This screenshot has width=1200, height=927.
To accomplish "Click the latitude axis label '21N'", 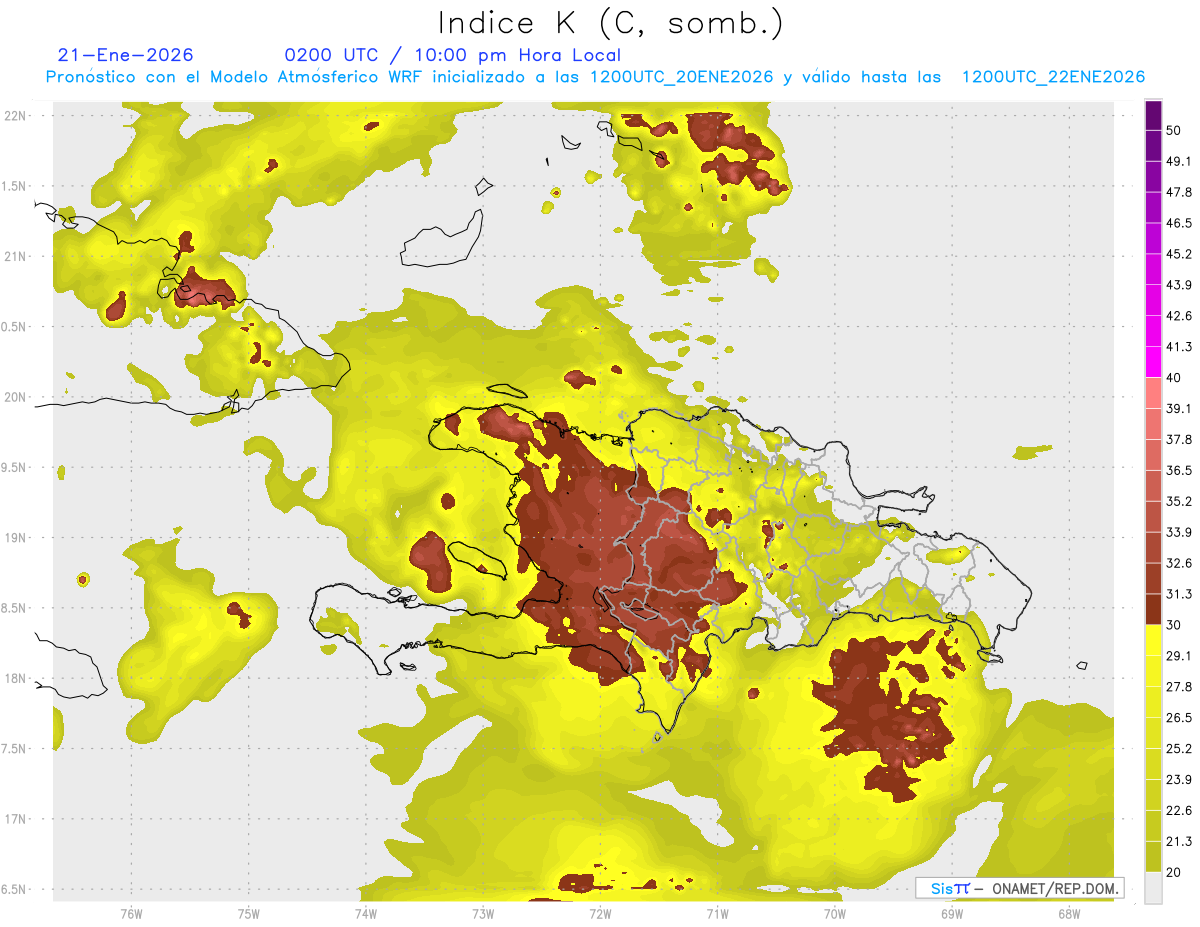I will click(x=16, y=256).
